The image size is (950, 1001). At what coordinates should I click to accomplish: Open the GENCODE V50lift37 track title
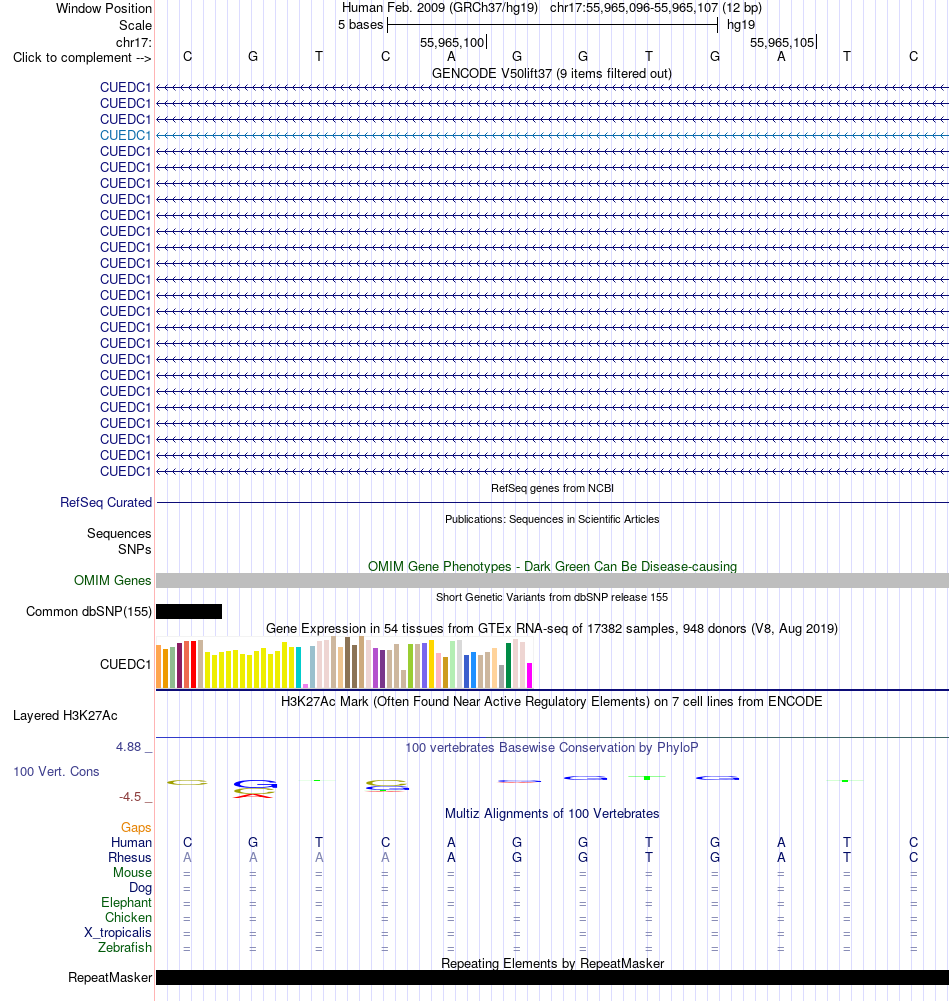(x=552, y=73)
